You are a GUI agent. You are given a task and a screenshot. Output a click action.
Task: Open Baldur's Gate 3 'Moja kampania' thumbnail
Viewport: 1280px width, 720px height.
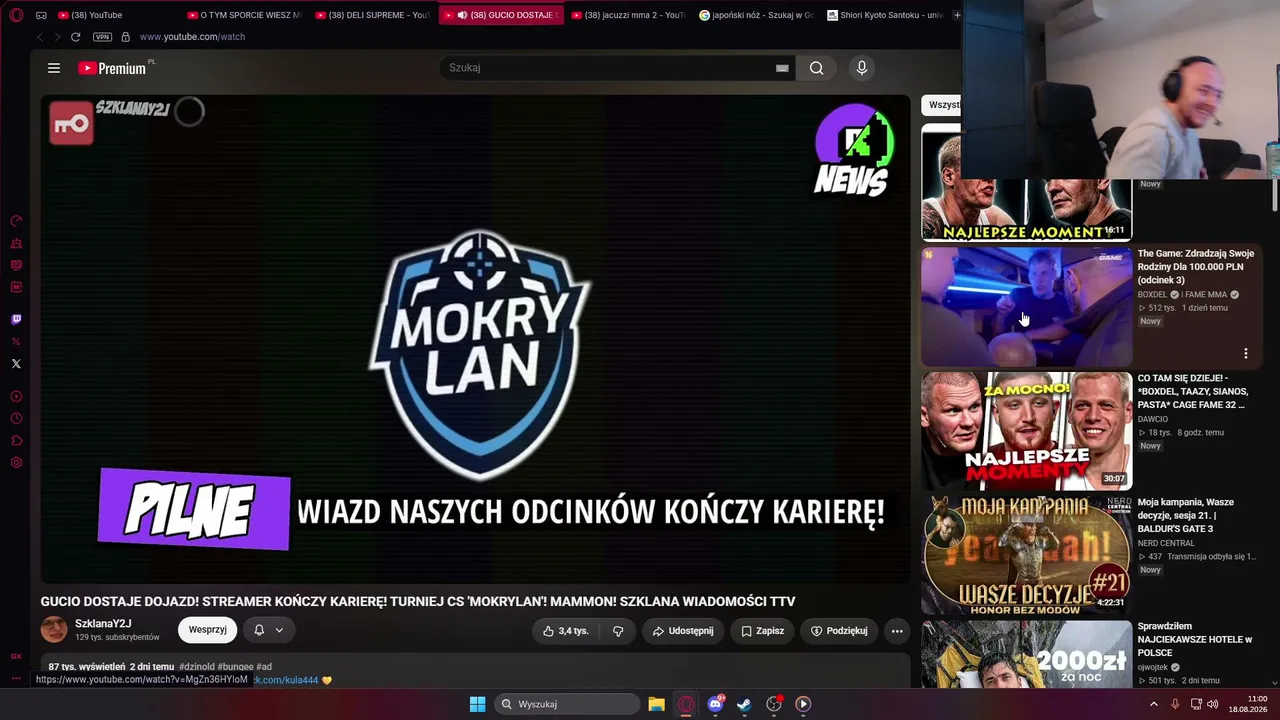tap(1026, 555)
